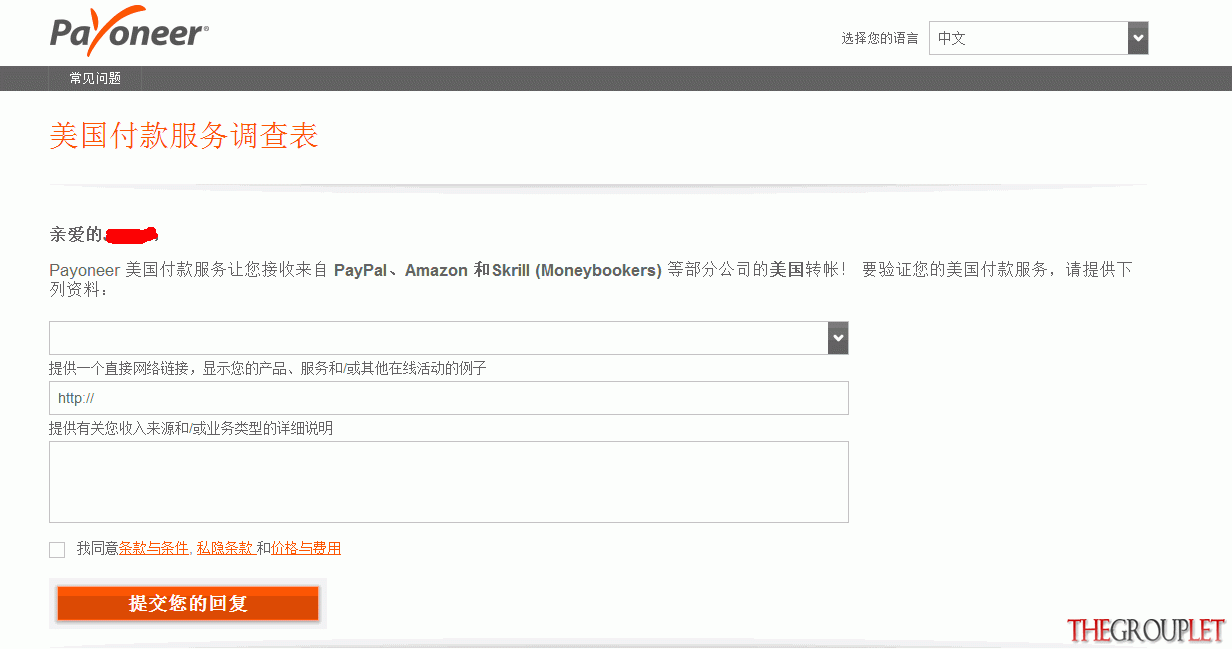Click the language selector dropdown arrow
The width and height of the screenshot is (1232, 649).
coord(1138,38)
